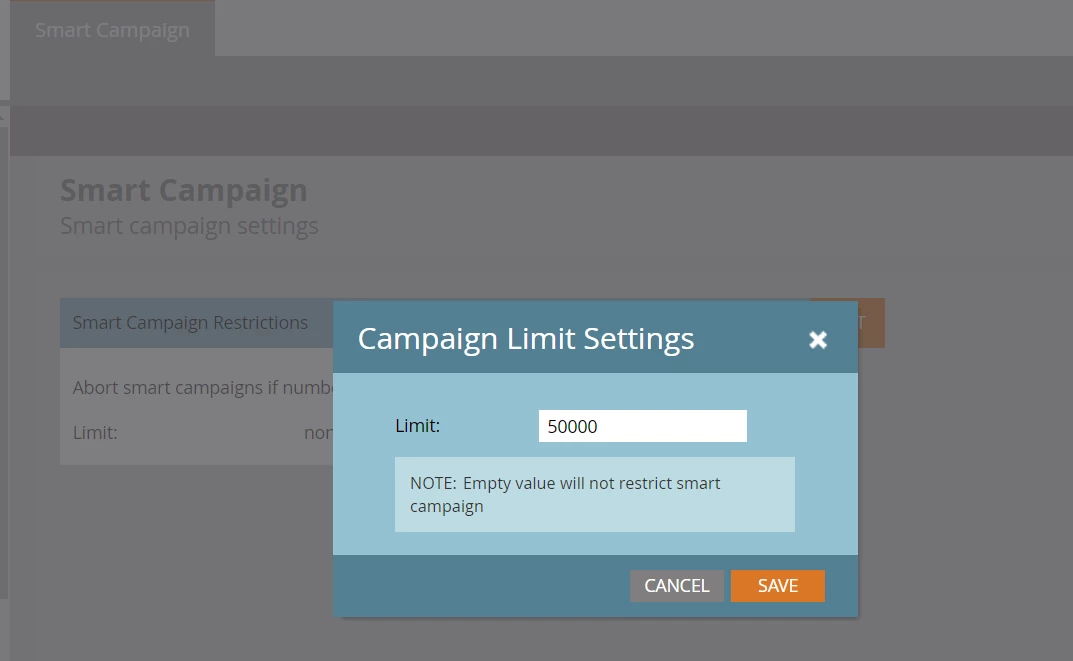Click the dialog footer beside the Cancel button
The height and width of the screenshot is (661, 1073).
point(481,586)
